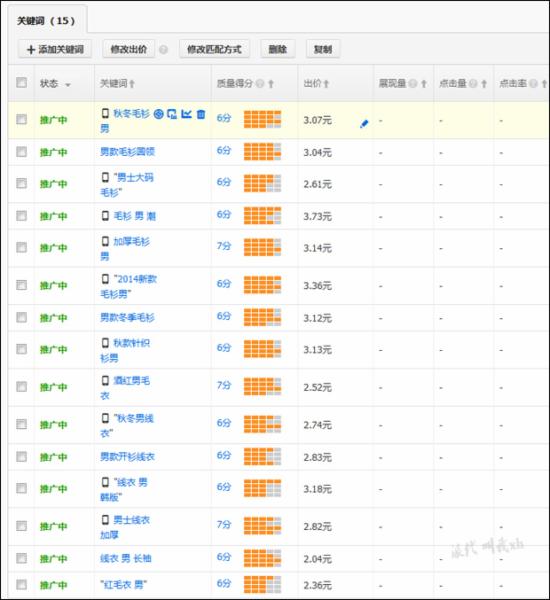Check the box for row 毛衫 男 潮

[x=21, y=216]
